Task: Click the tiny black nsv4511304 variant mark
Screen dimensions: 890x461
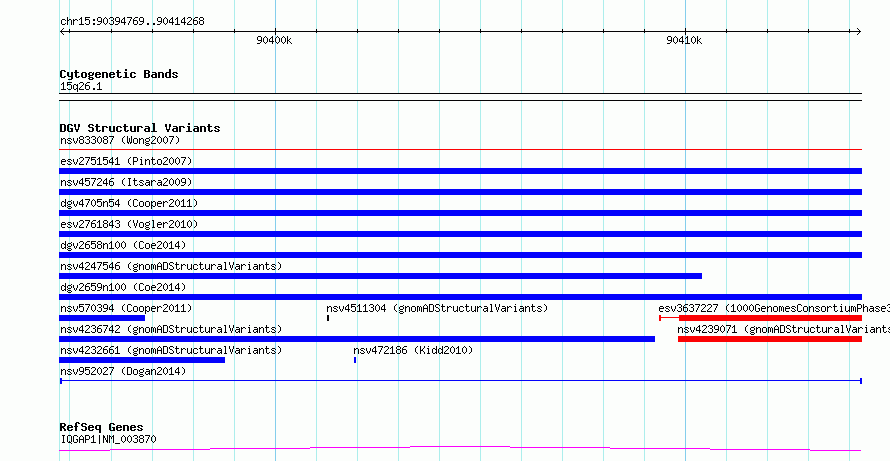Action: (328, 318)
